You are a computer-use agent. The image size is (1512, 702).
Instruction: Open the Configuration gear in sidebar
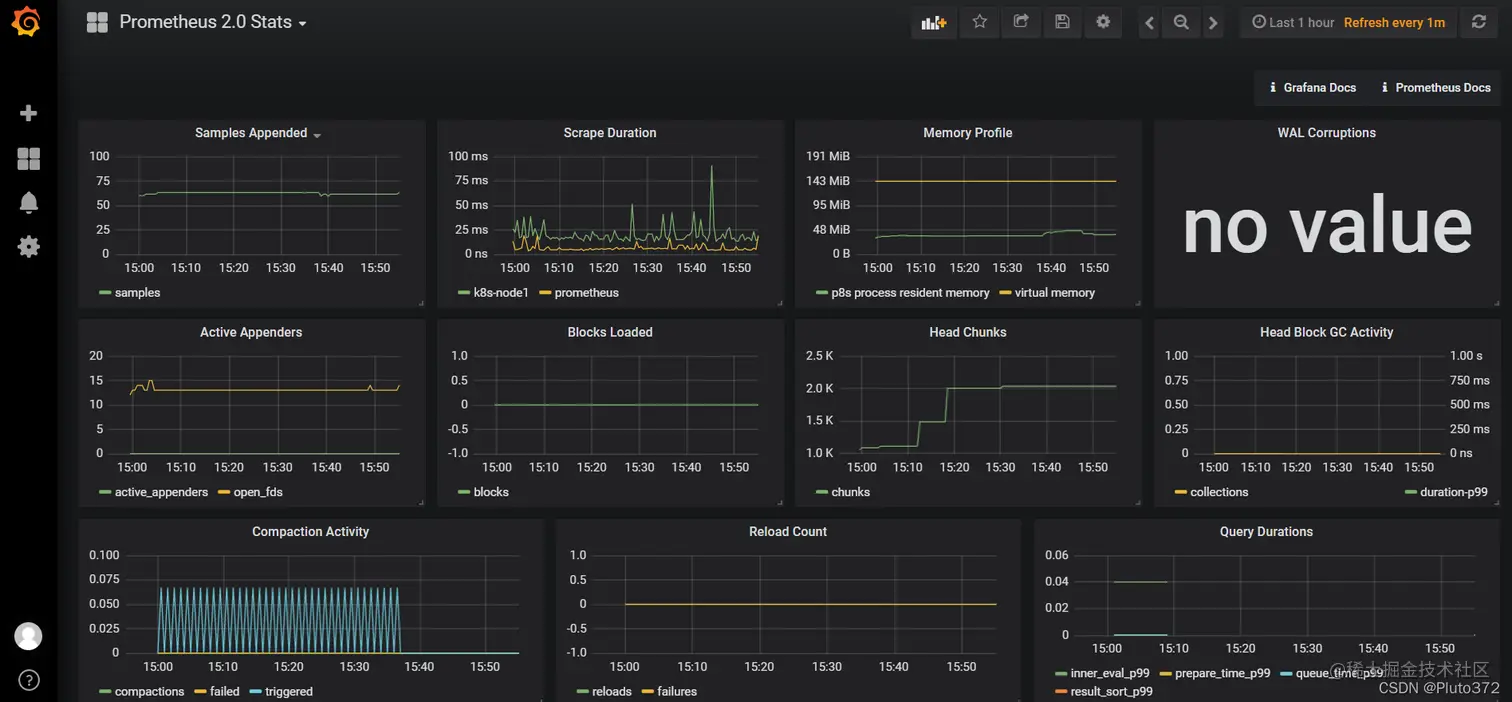click(29, 246)
